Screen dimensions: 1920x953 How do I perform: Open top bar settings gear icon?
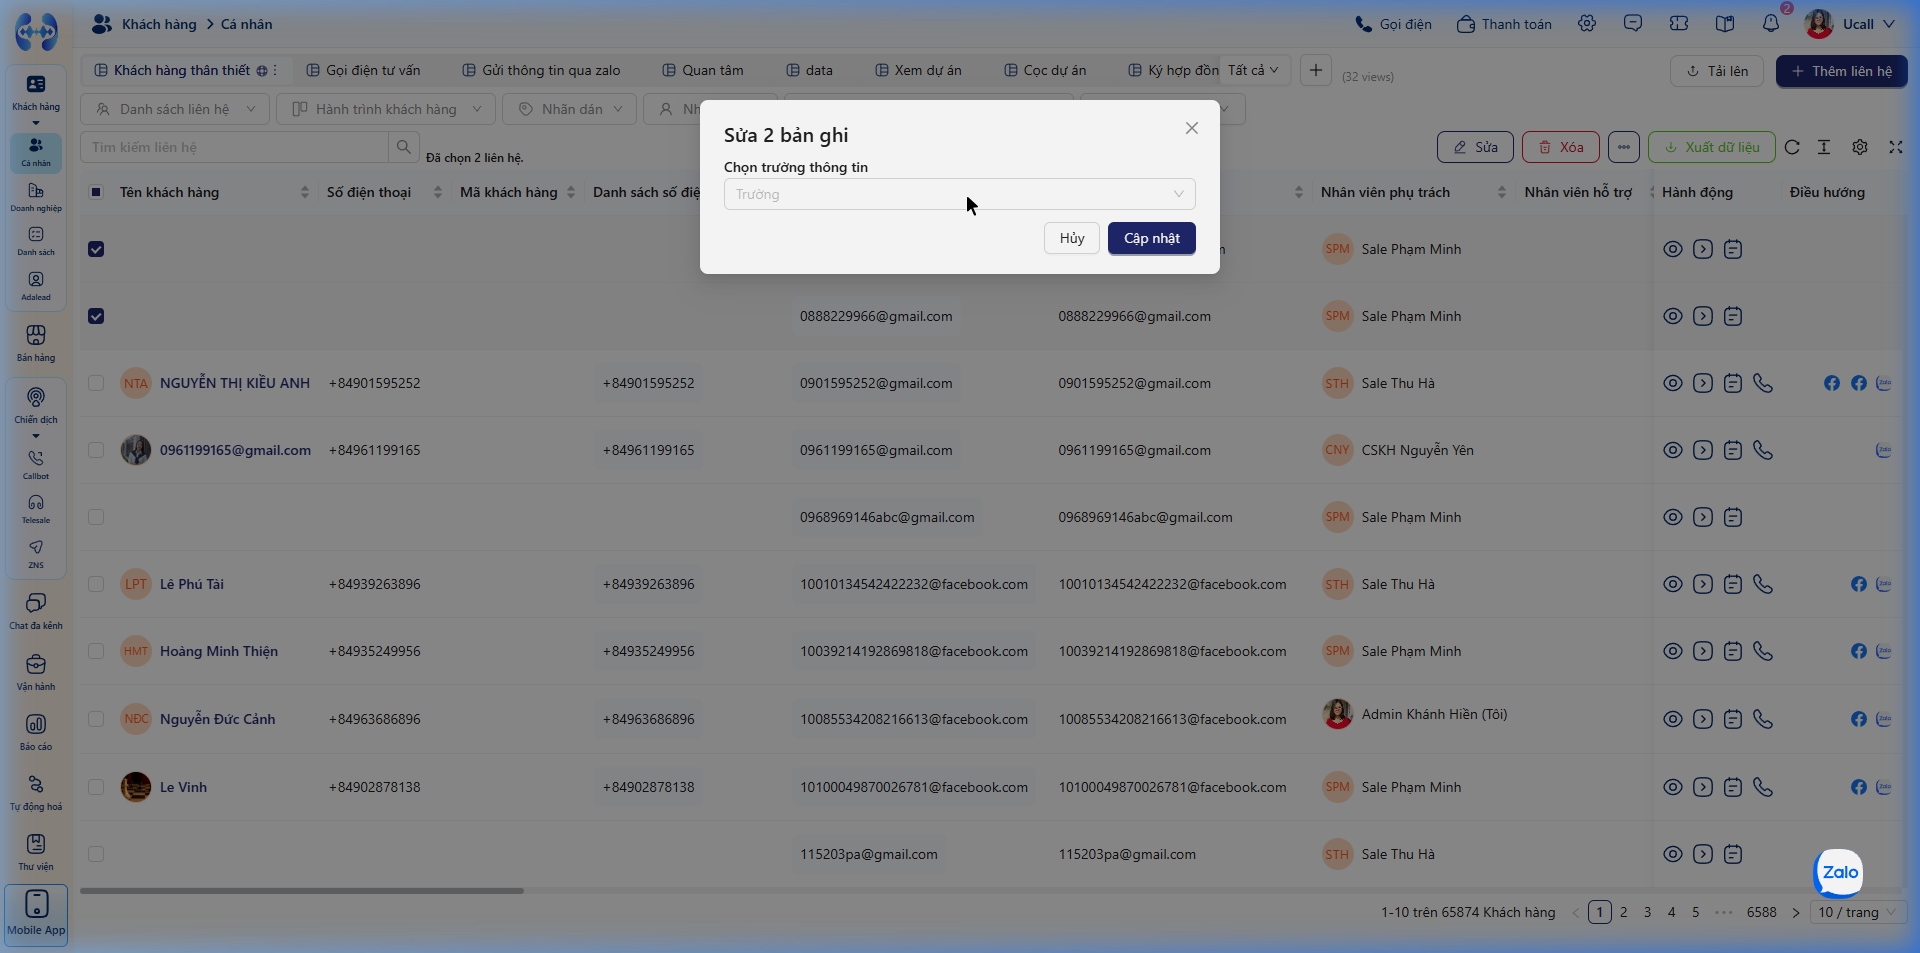click(x=1587, y=23)
